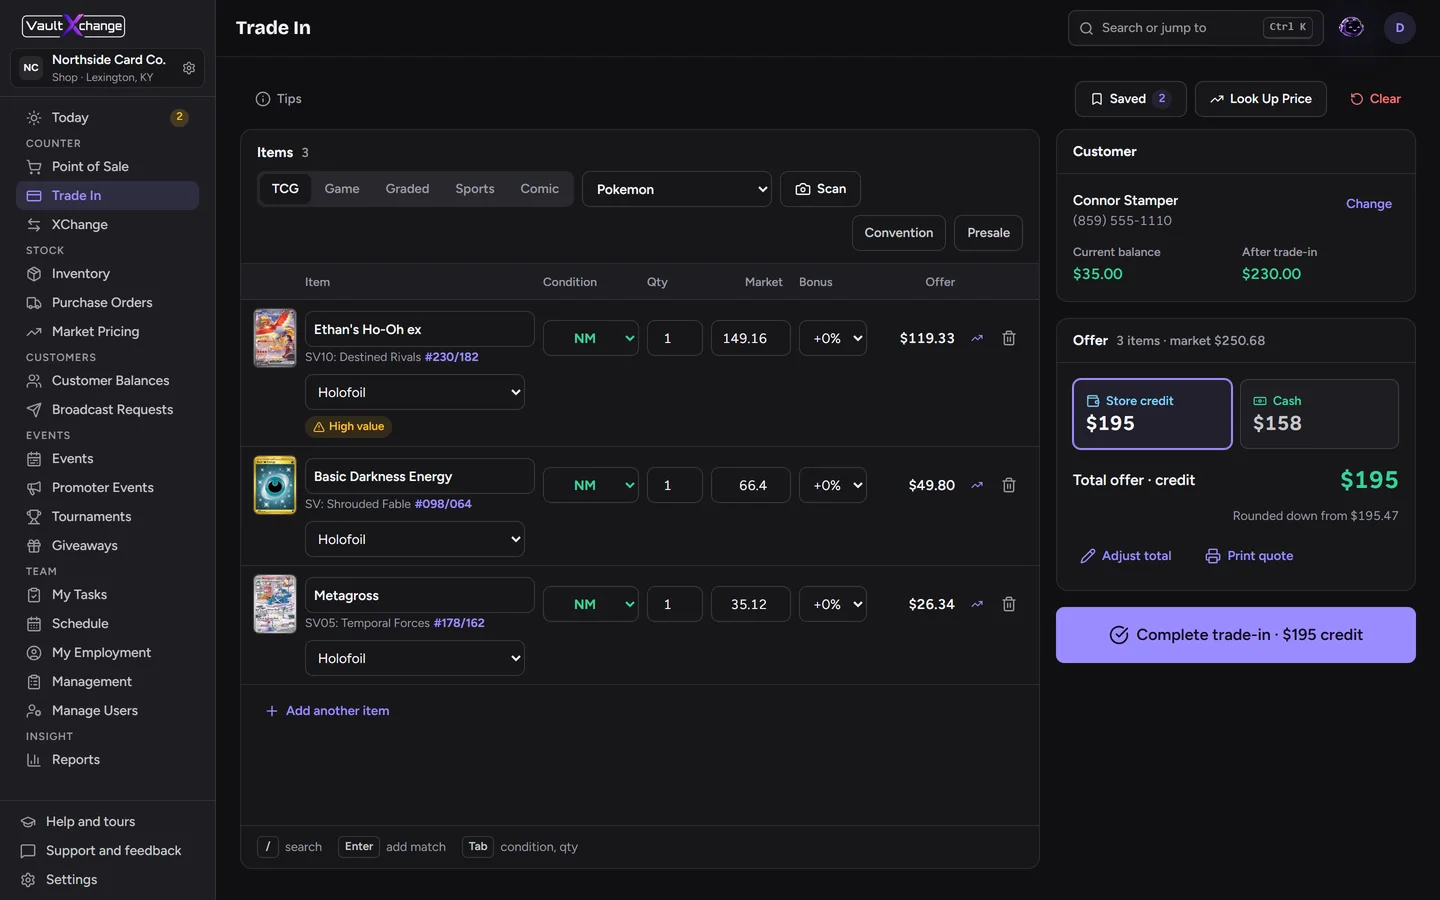Viewport: 1440px width, 900px height.
Task: Select Store credit payout option
Action: click(1152, 414)
